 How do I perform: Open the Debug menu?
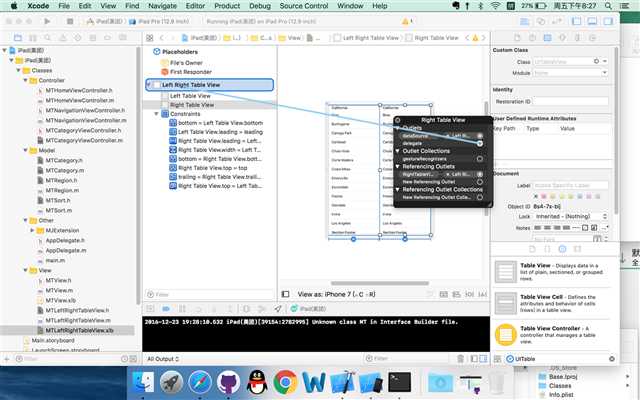point(260,6)
